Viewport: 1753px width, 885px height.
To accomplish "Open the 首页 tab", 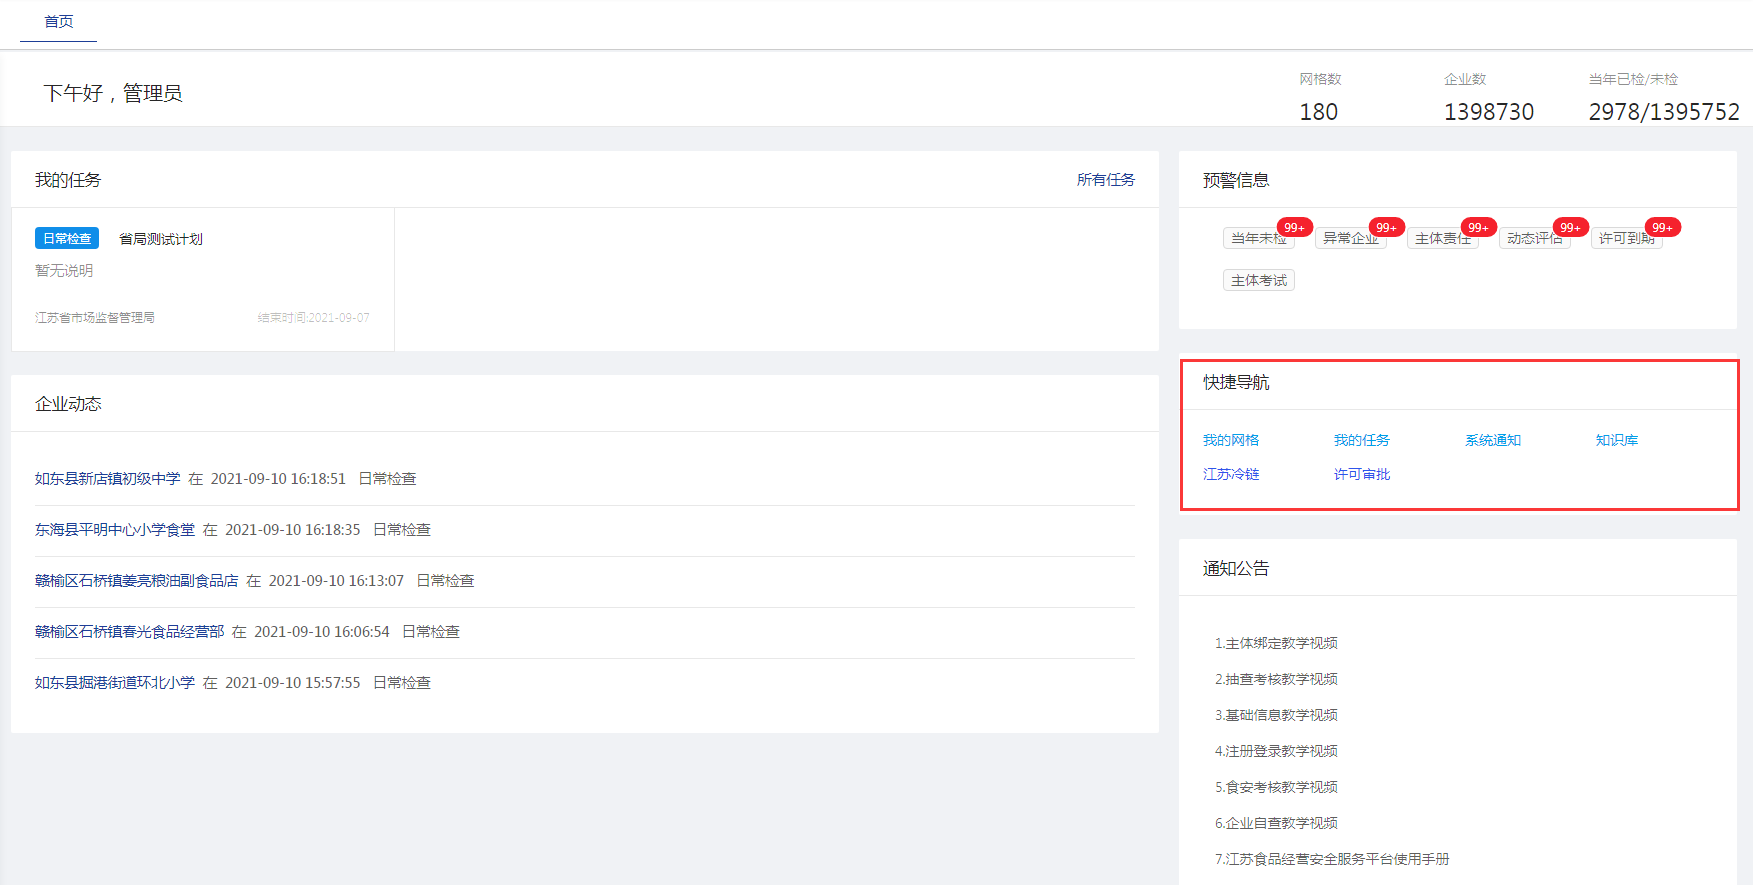I will point(58,22).
